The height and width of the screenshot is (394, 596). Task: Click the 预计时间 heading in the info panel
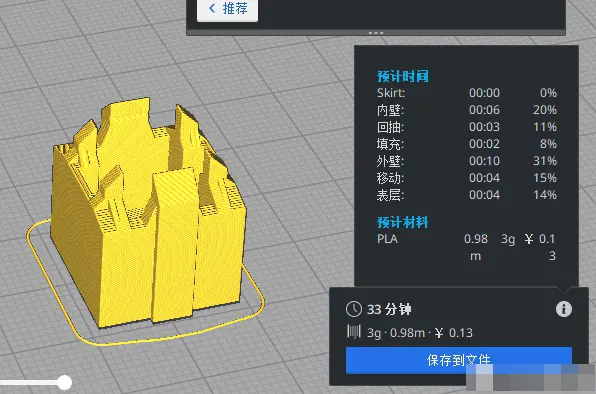(x=403, y=76)
